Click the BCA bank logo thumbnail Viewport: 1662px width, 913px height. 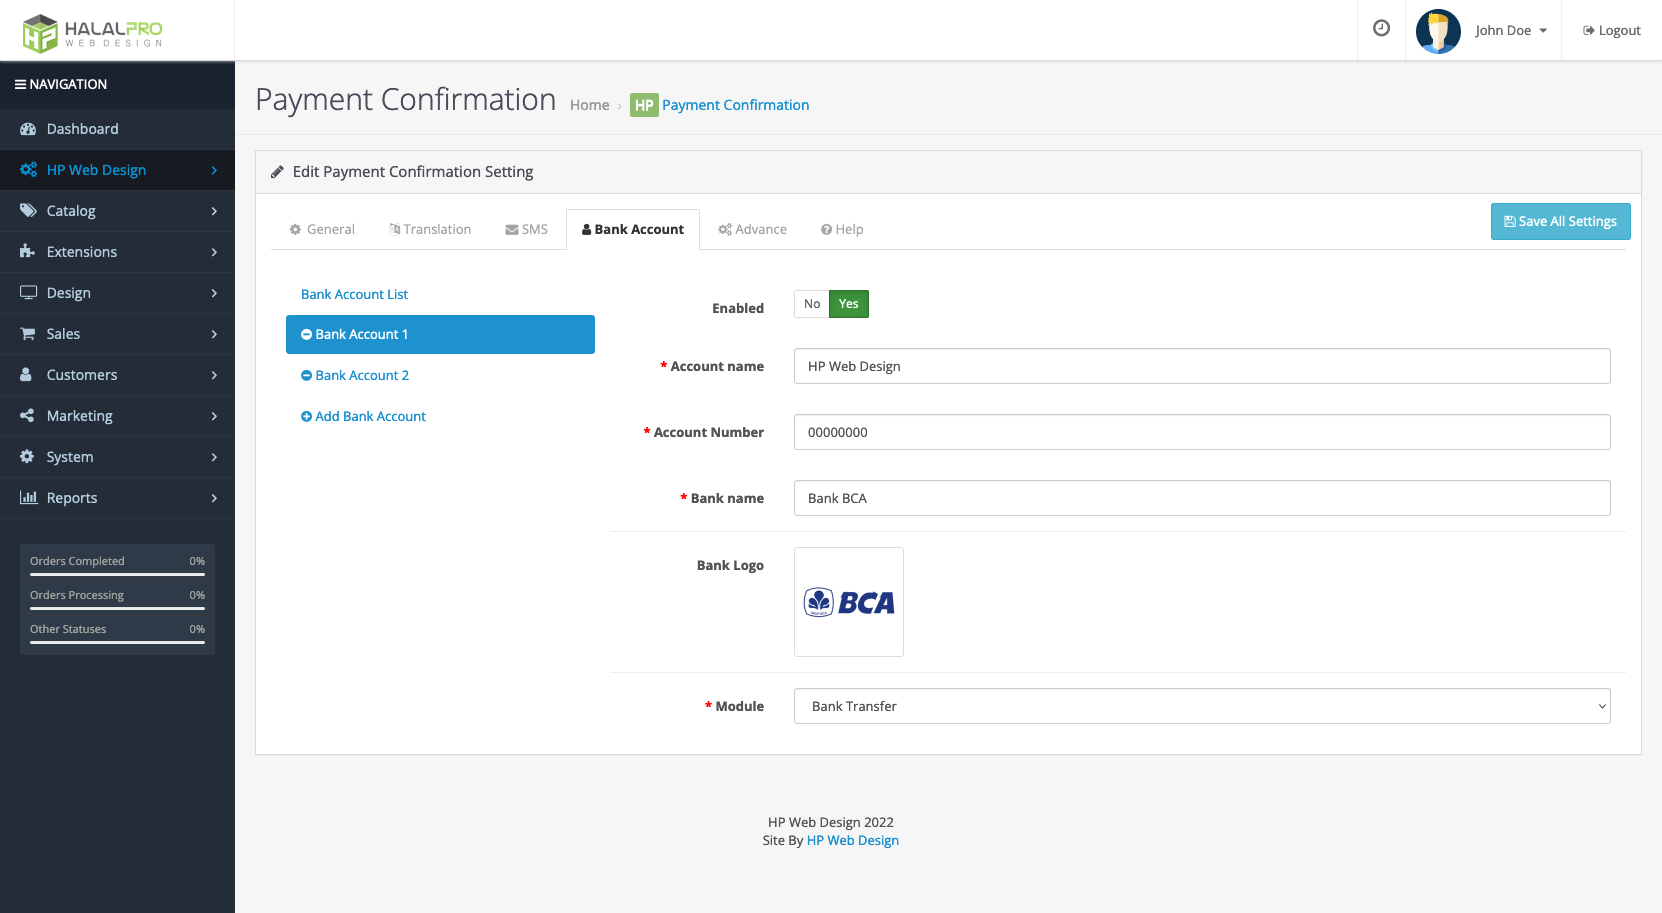click(849, 602)
